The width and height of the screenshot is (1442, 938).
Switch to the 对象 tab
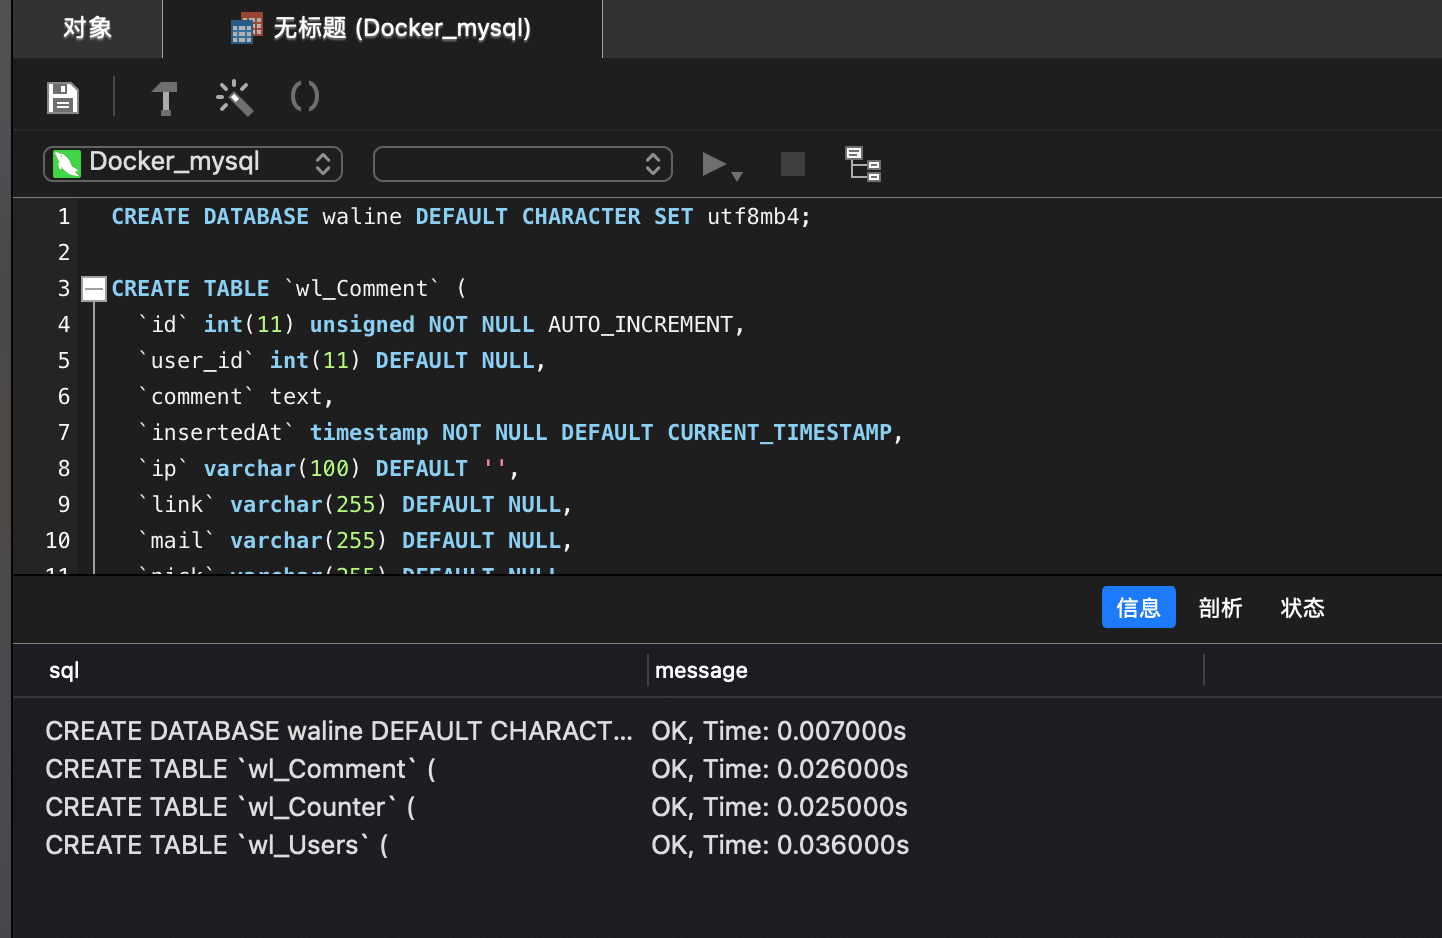coord(88,28)
